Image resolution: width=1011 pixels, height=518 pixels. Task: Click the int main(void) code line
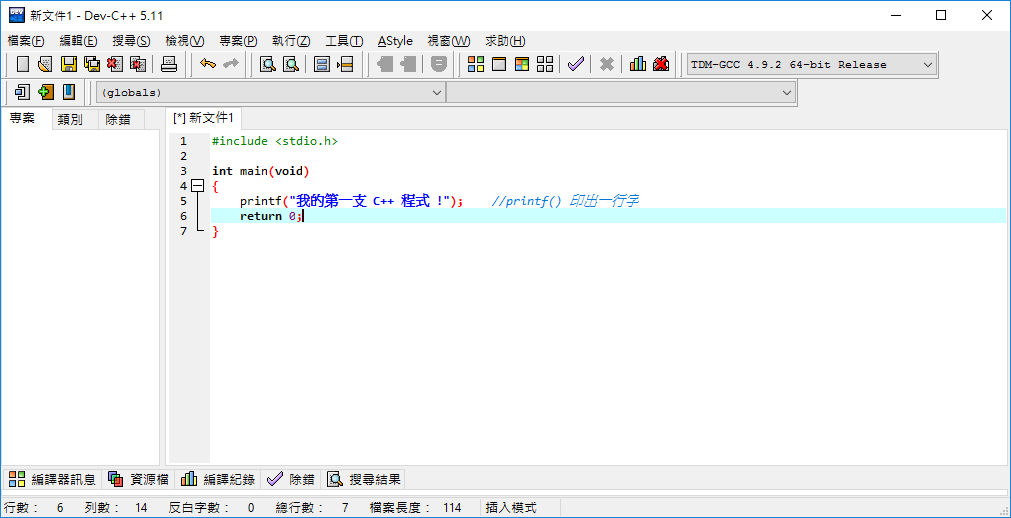pyautogui.click(x=261, y=171)
